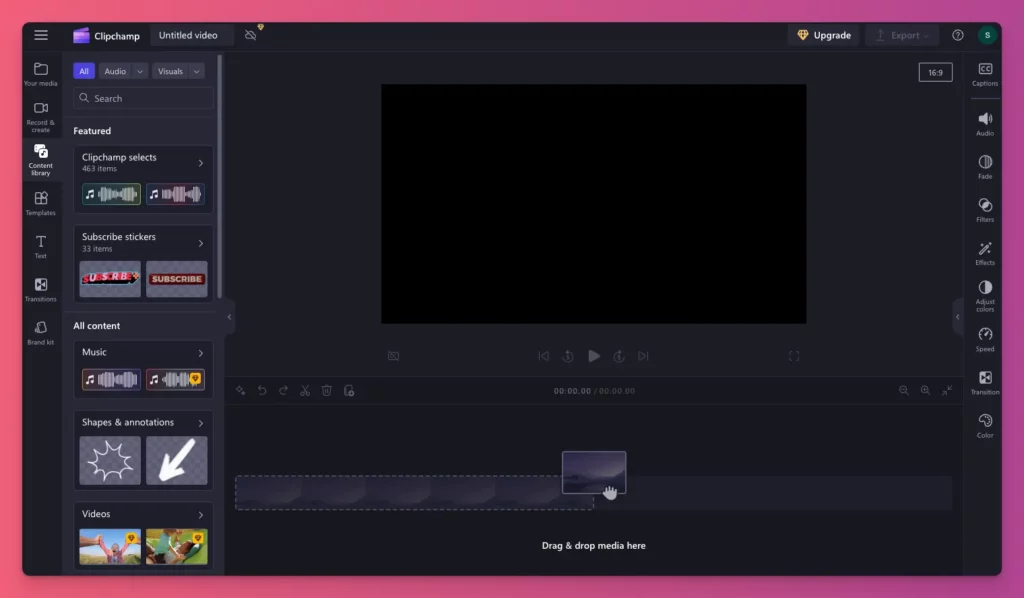This screenshot has width=1024, height=598.
Task: Click the Export button
Action: tap(902, 34)
